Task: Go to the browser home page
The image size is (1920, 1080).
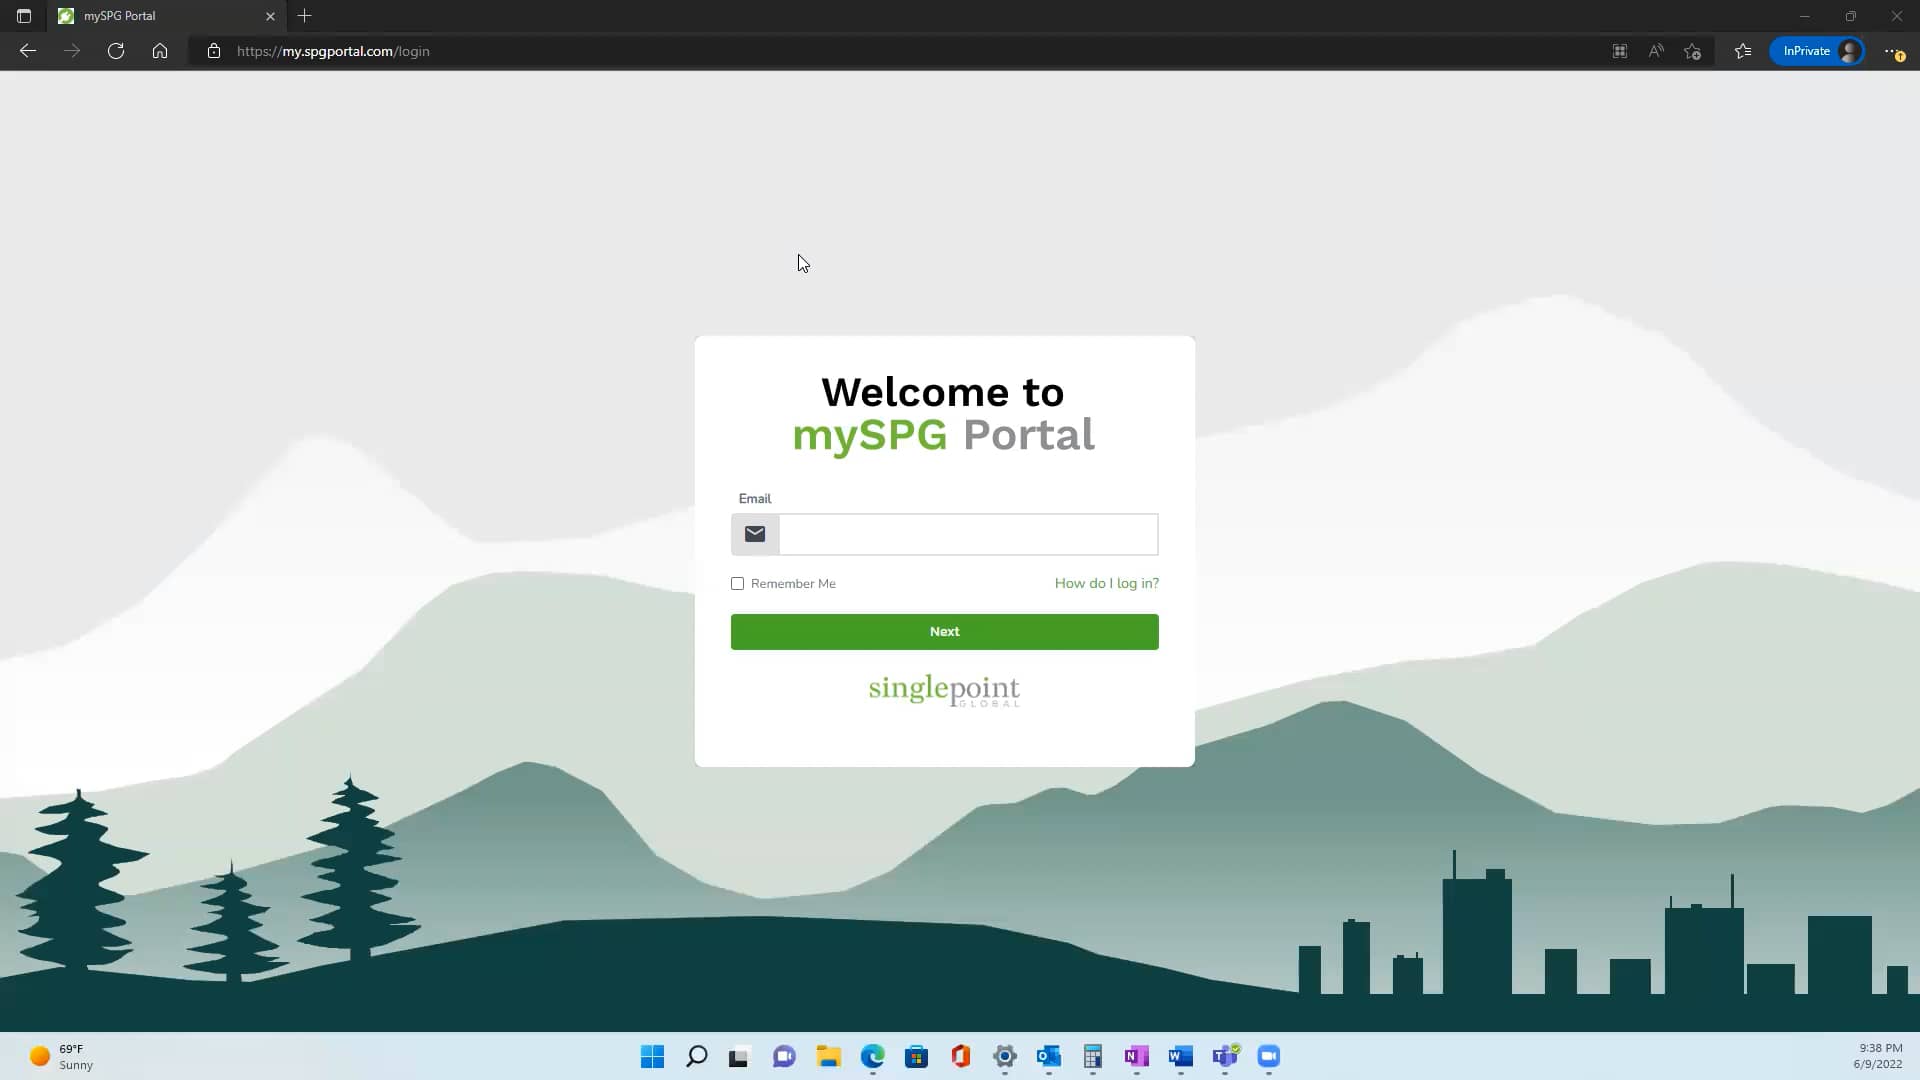Action: click(x=160, y=51)
